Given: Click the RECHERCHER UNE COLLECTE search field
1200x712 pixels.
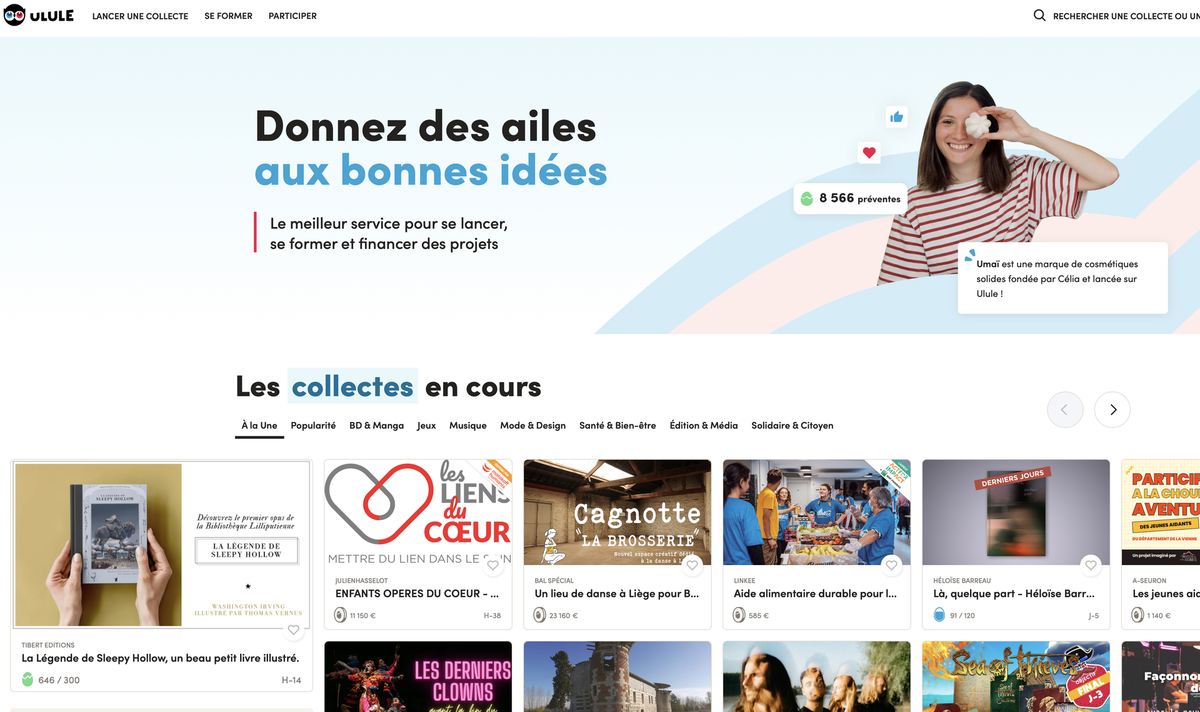Looking at the screenshot, I should 1126,16.
